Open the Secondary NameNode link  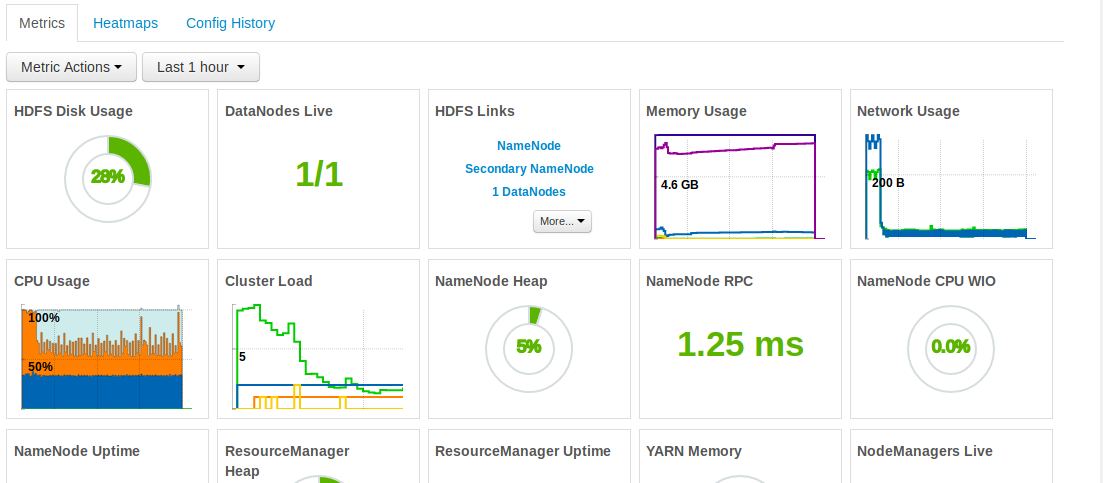pos(529,169)
